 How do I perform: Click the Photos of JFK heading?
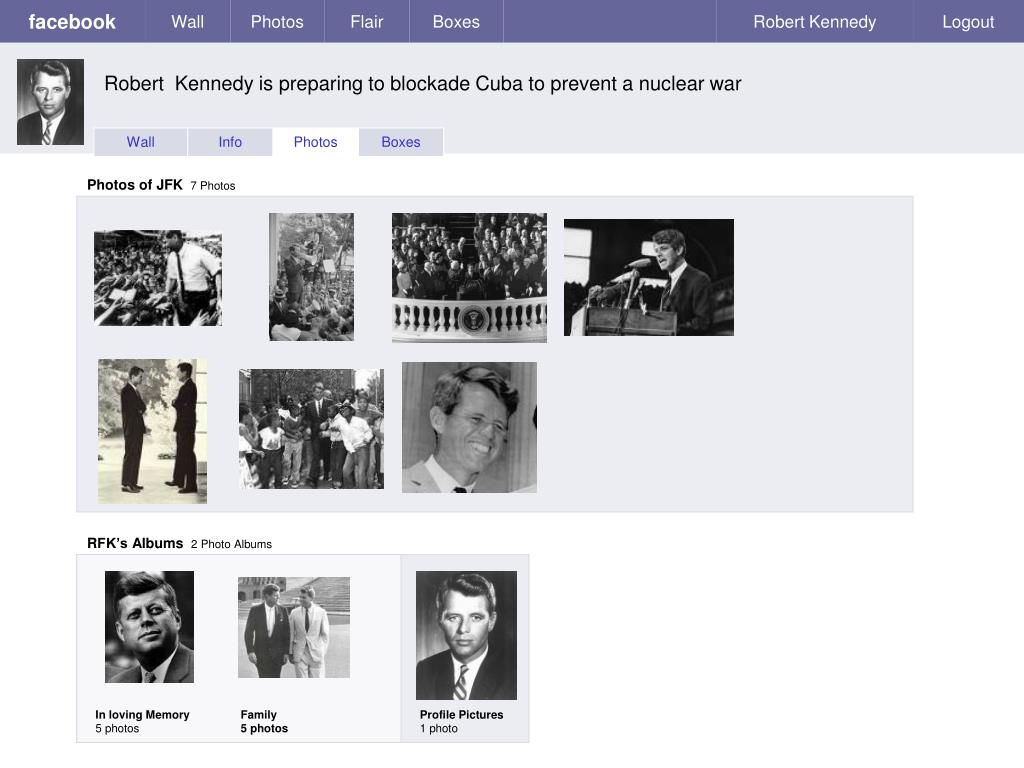(x=135, y=185)
